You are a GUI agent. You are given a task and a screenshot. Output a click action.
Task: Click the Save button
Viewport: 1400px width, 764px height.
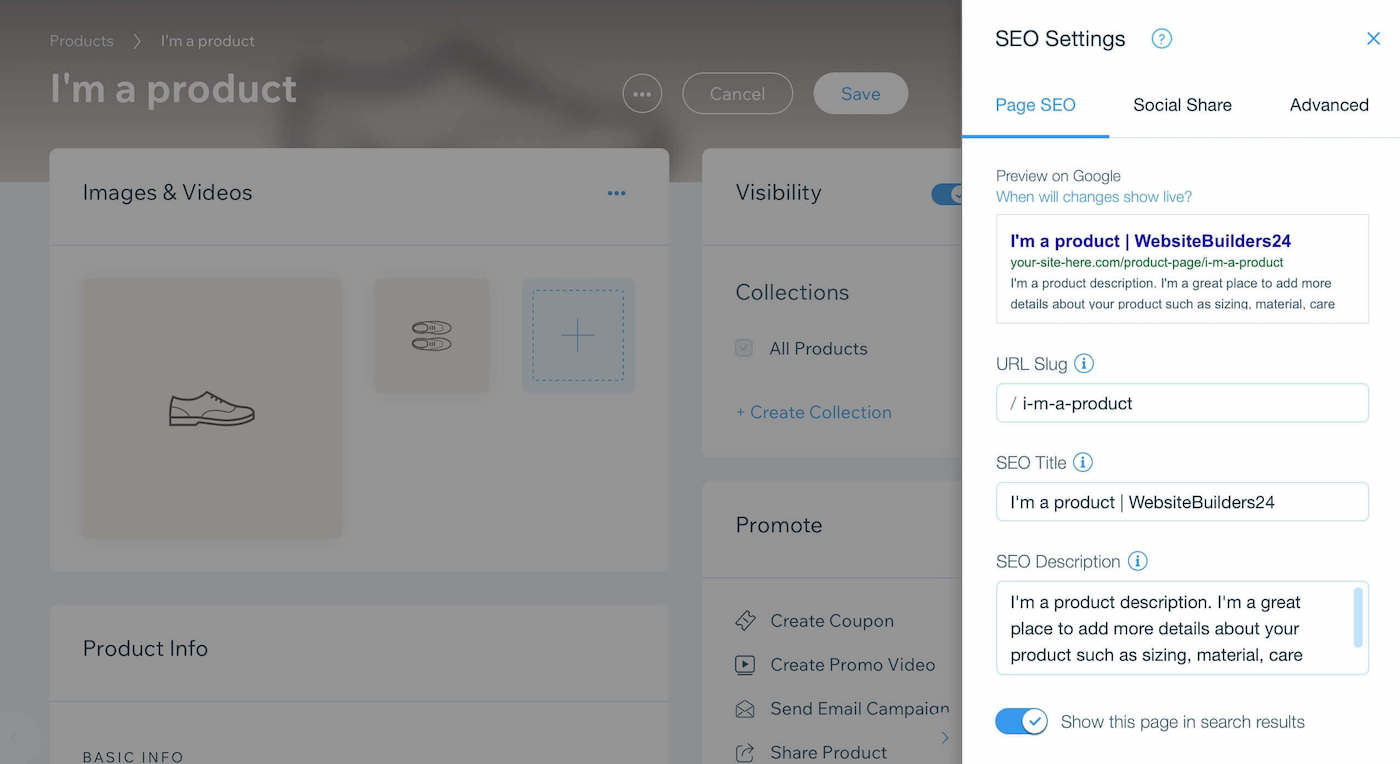point(861,94)
